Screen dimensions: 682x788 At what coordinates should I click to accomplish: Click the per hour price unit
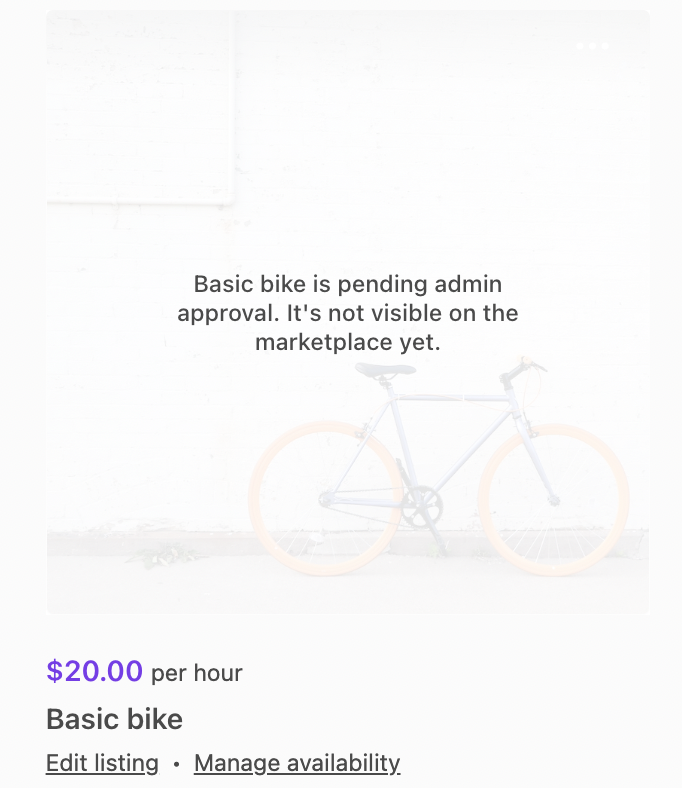pos(197,673)
